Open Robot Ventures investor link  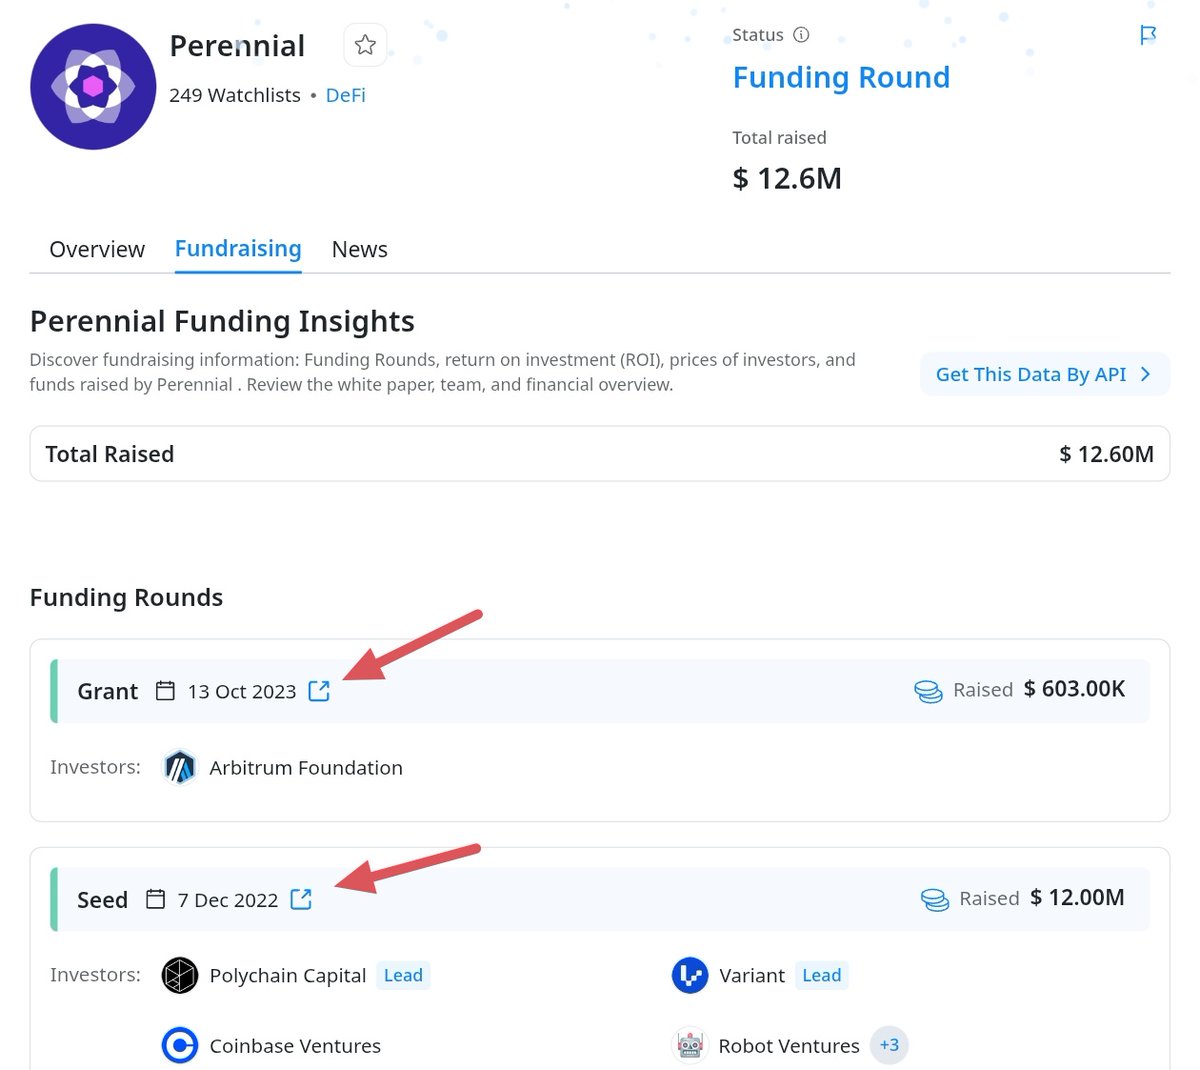pyautogui.click(x=789, y=1046)
